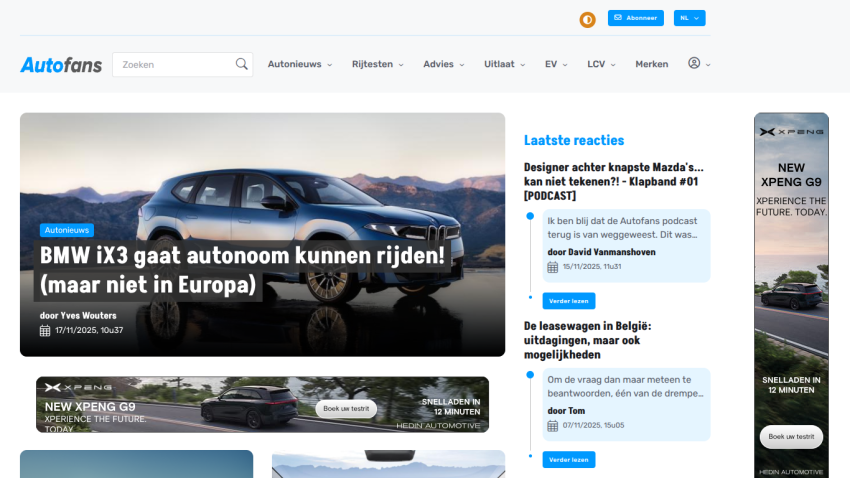Click the Abonneer subscribe button
This screenshot has width=850, height=478.
point(635,18)
